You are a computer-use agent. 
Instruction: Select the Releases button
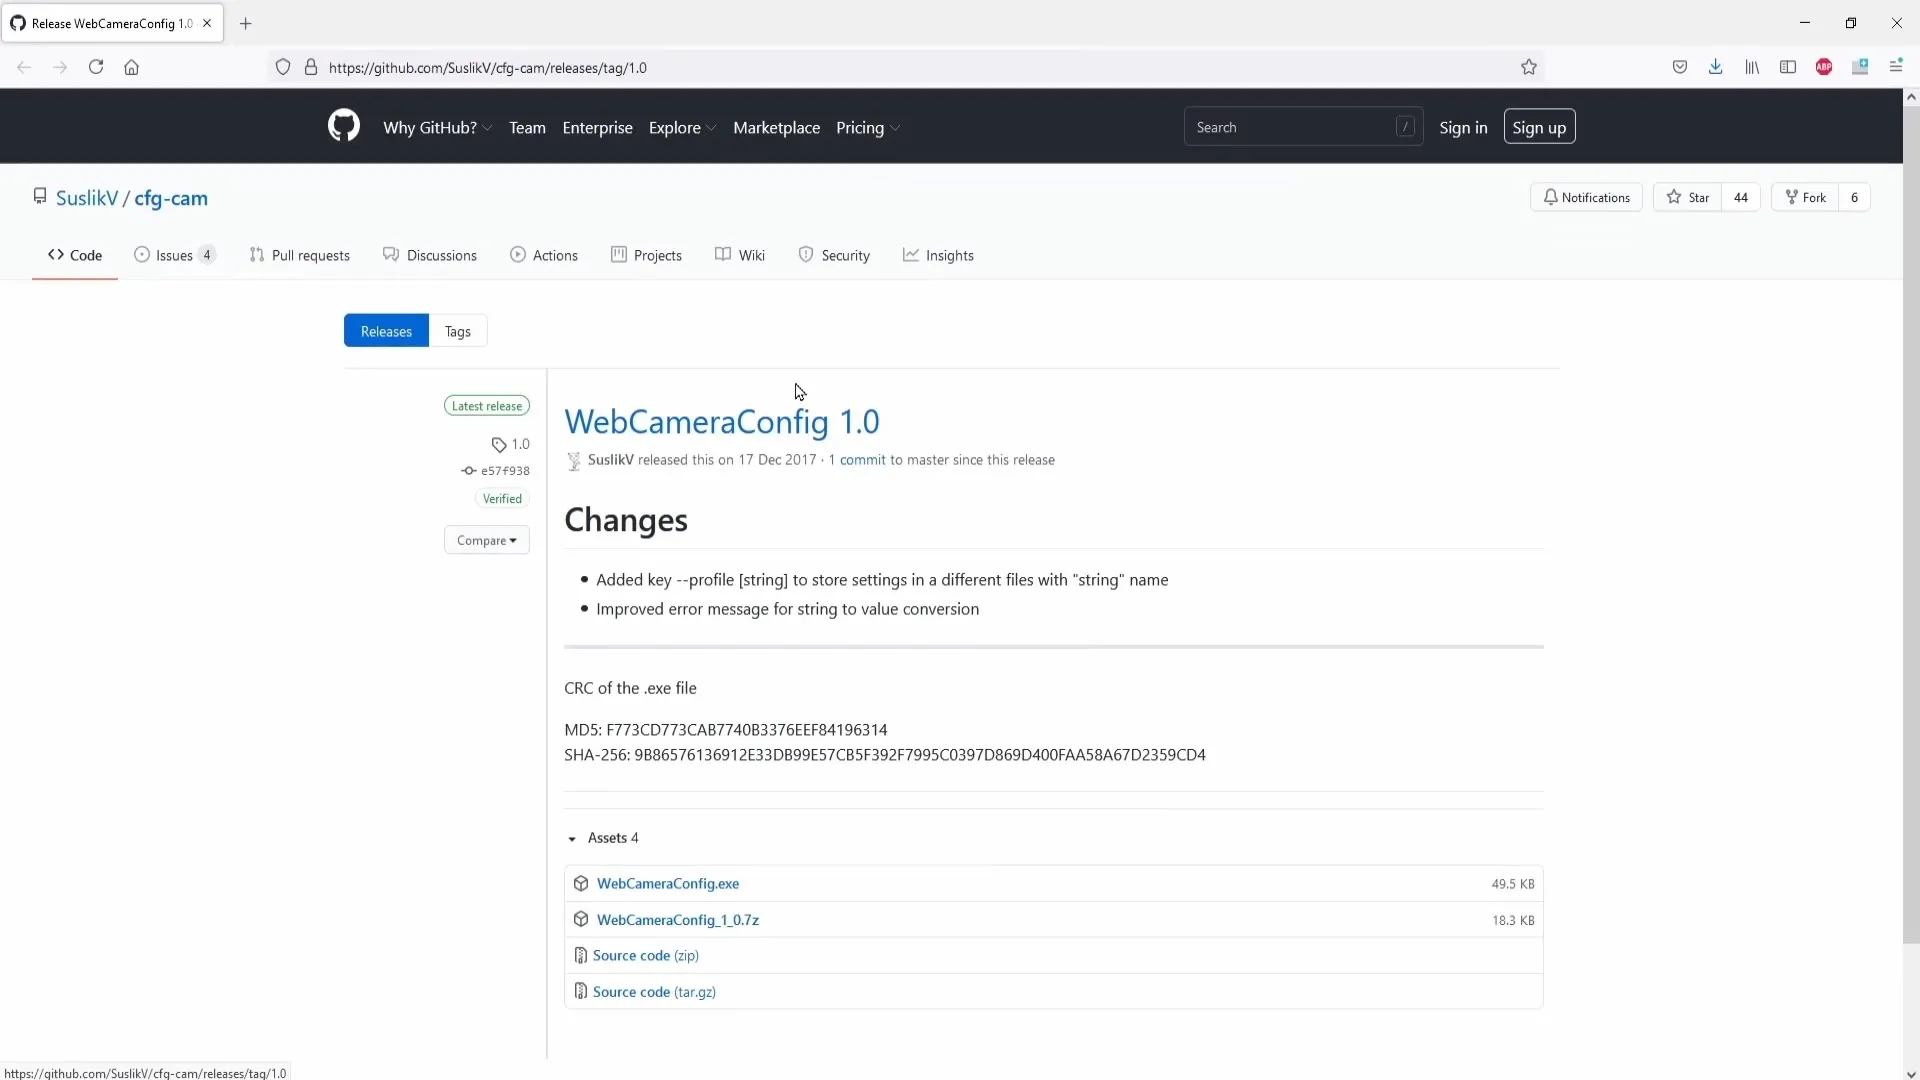tap(386, 331)
